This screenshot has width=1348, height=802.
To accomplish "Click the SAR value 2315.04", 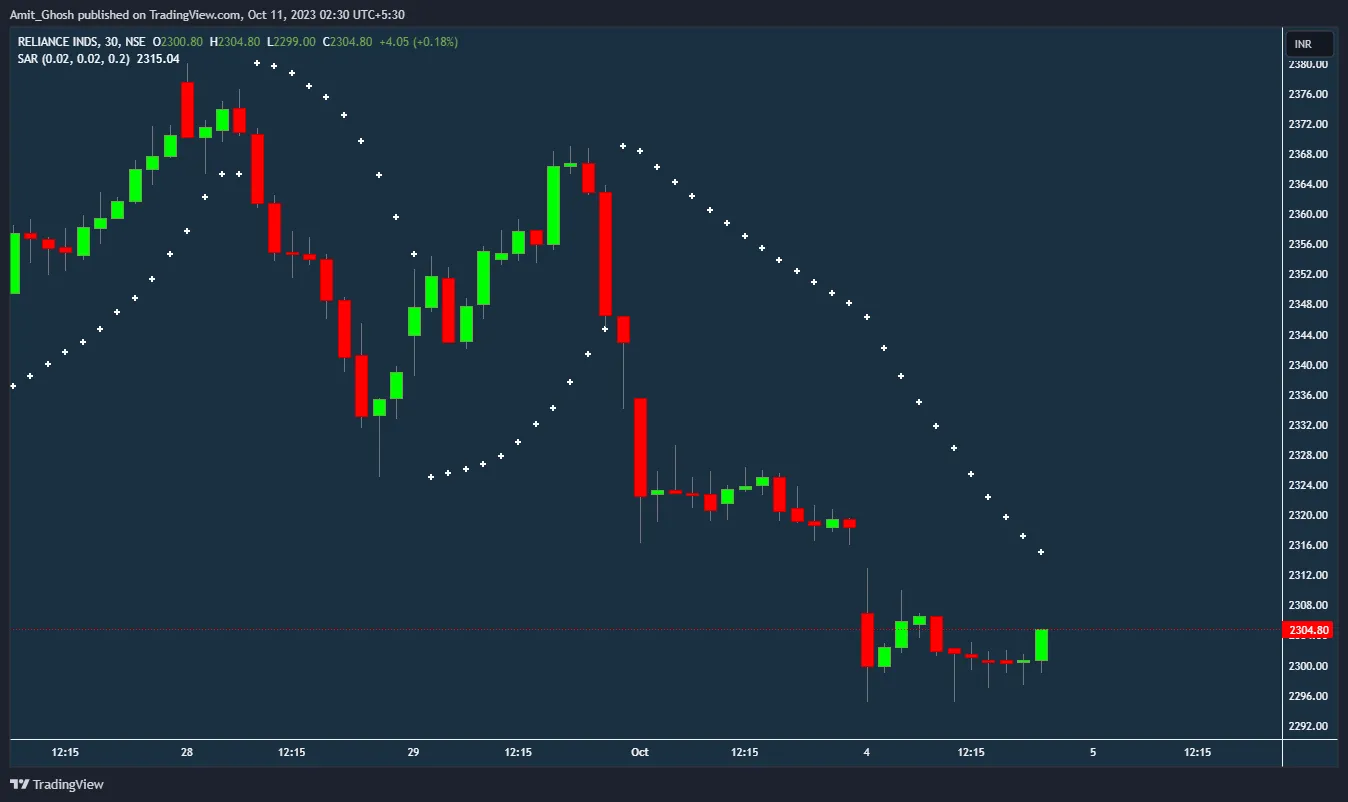I will click(160, 58).
